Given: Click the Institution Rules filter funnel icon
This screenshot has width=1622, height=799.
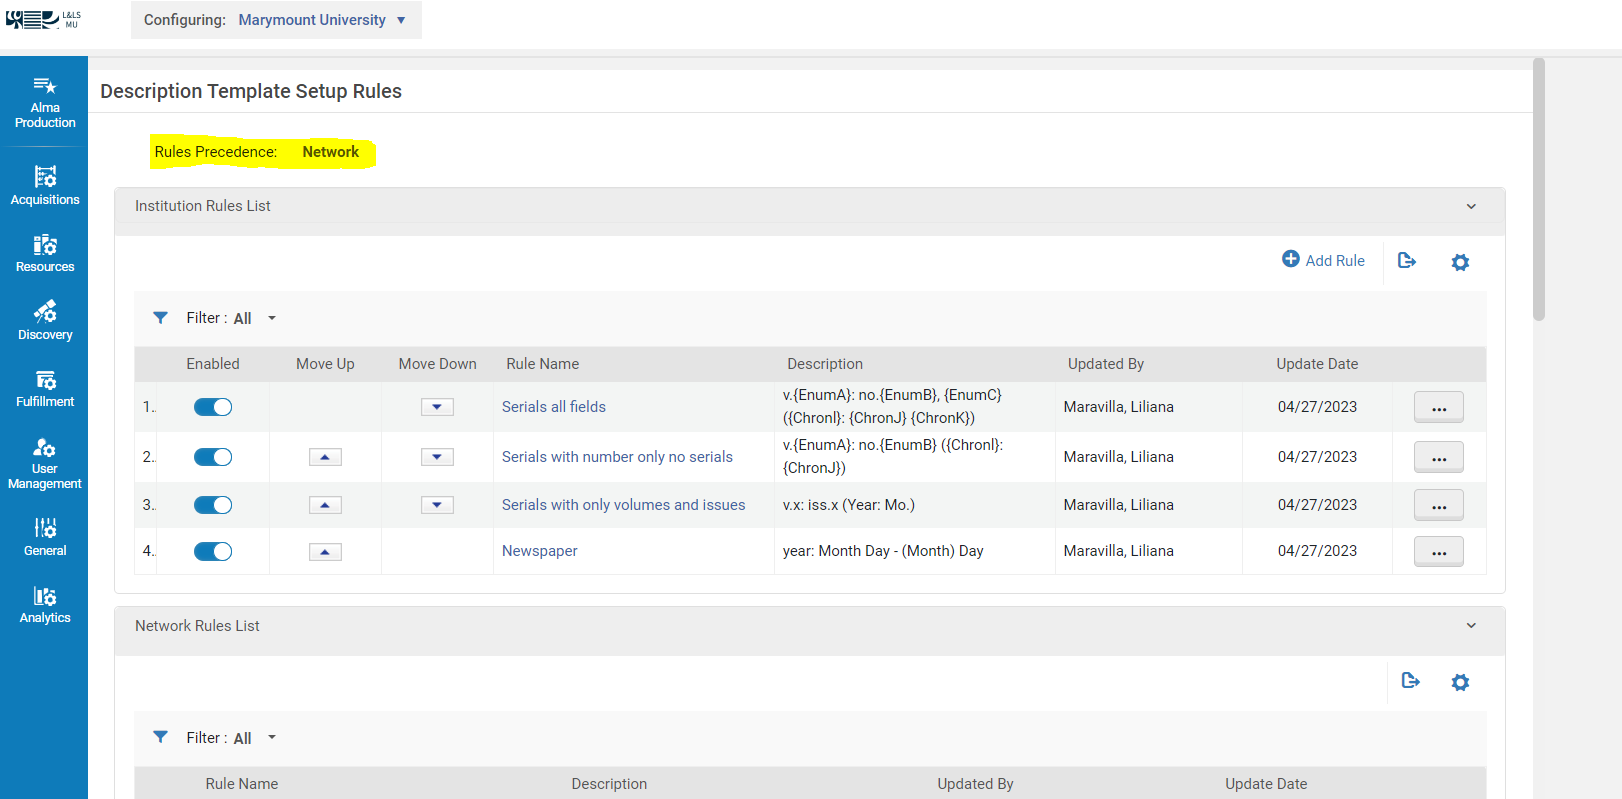Looking at the screenshot, I should (x=160, y=317).
